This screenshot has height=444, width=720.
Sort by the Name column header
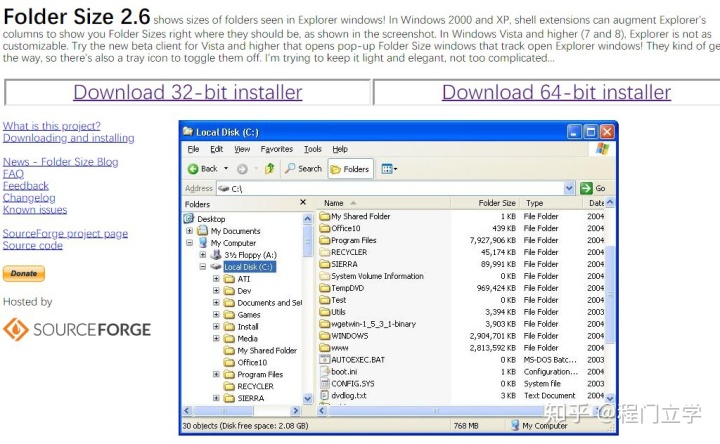383,202
